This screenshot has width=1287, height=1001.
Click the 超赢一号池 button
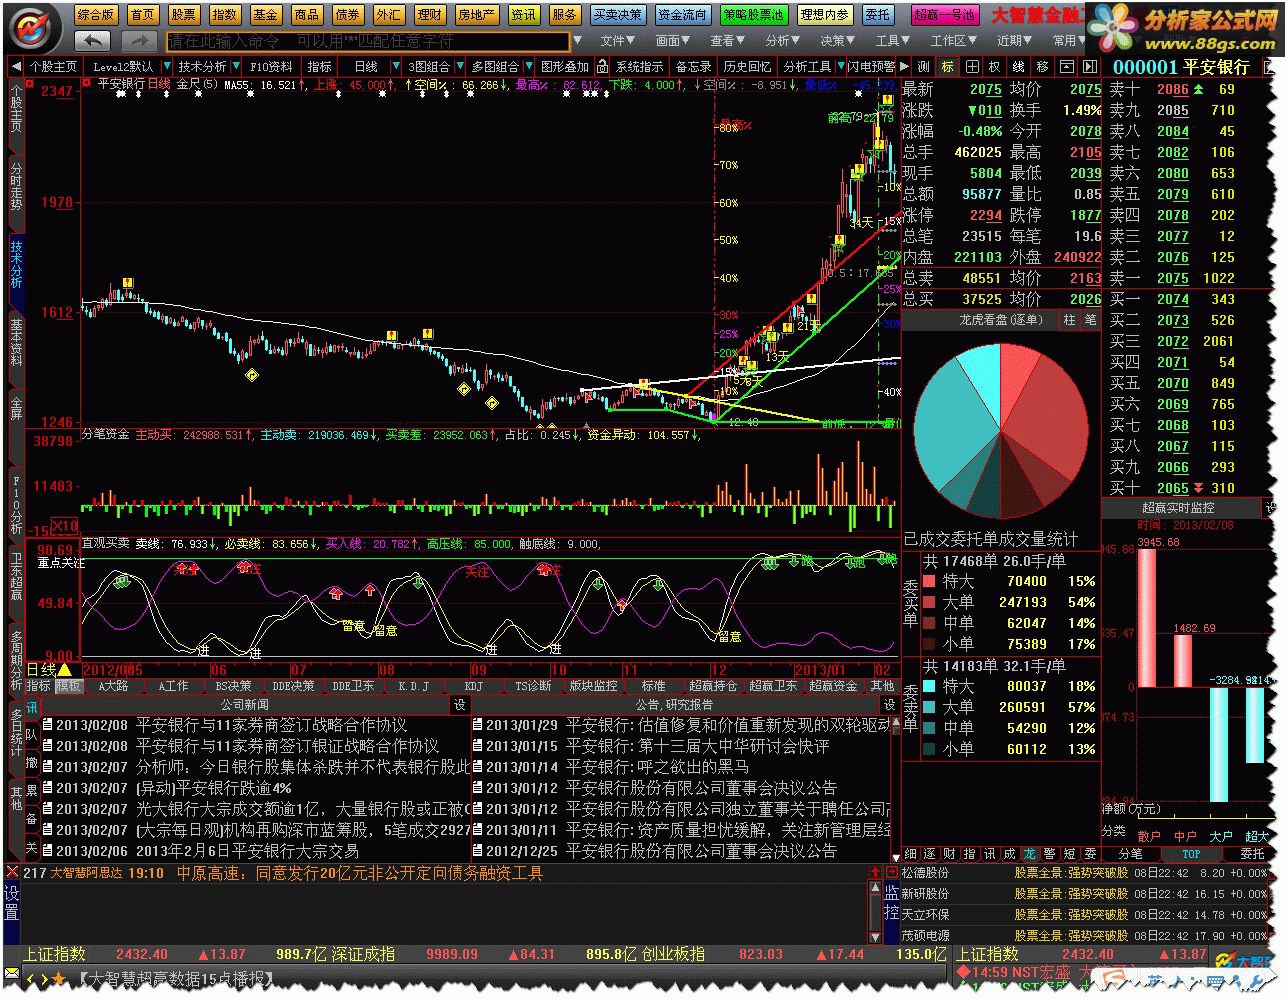pyautogui.click(x=945, y=15)
